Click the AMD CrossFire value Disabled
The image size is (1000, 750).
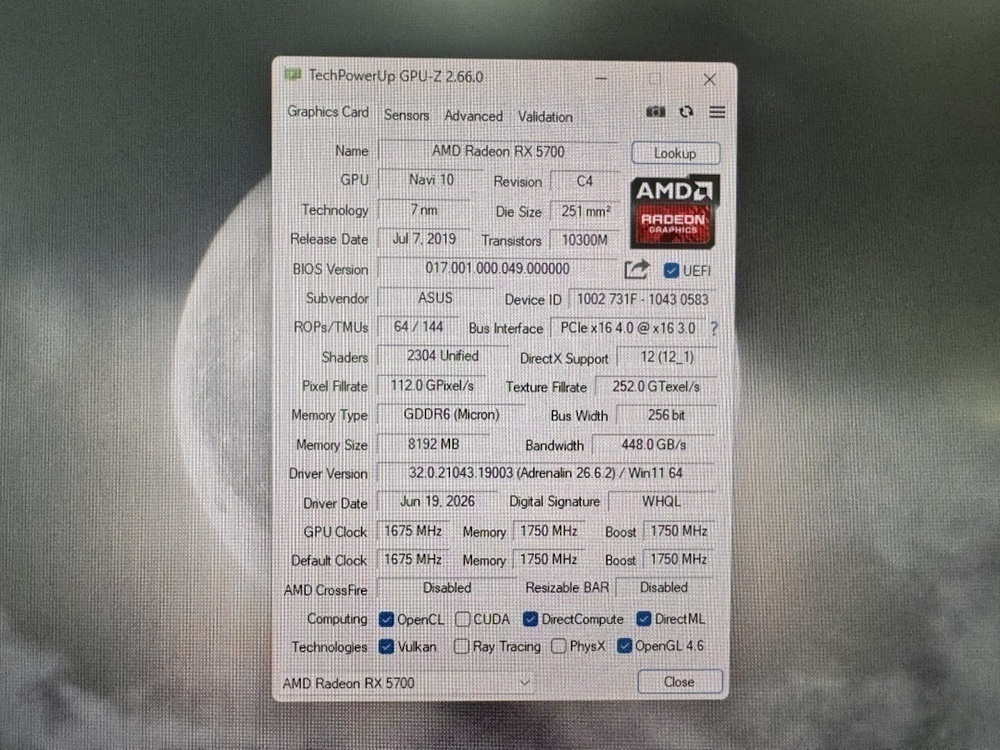(447, 587)
